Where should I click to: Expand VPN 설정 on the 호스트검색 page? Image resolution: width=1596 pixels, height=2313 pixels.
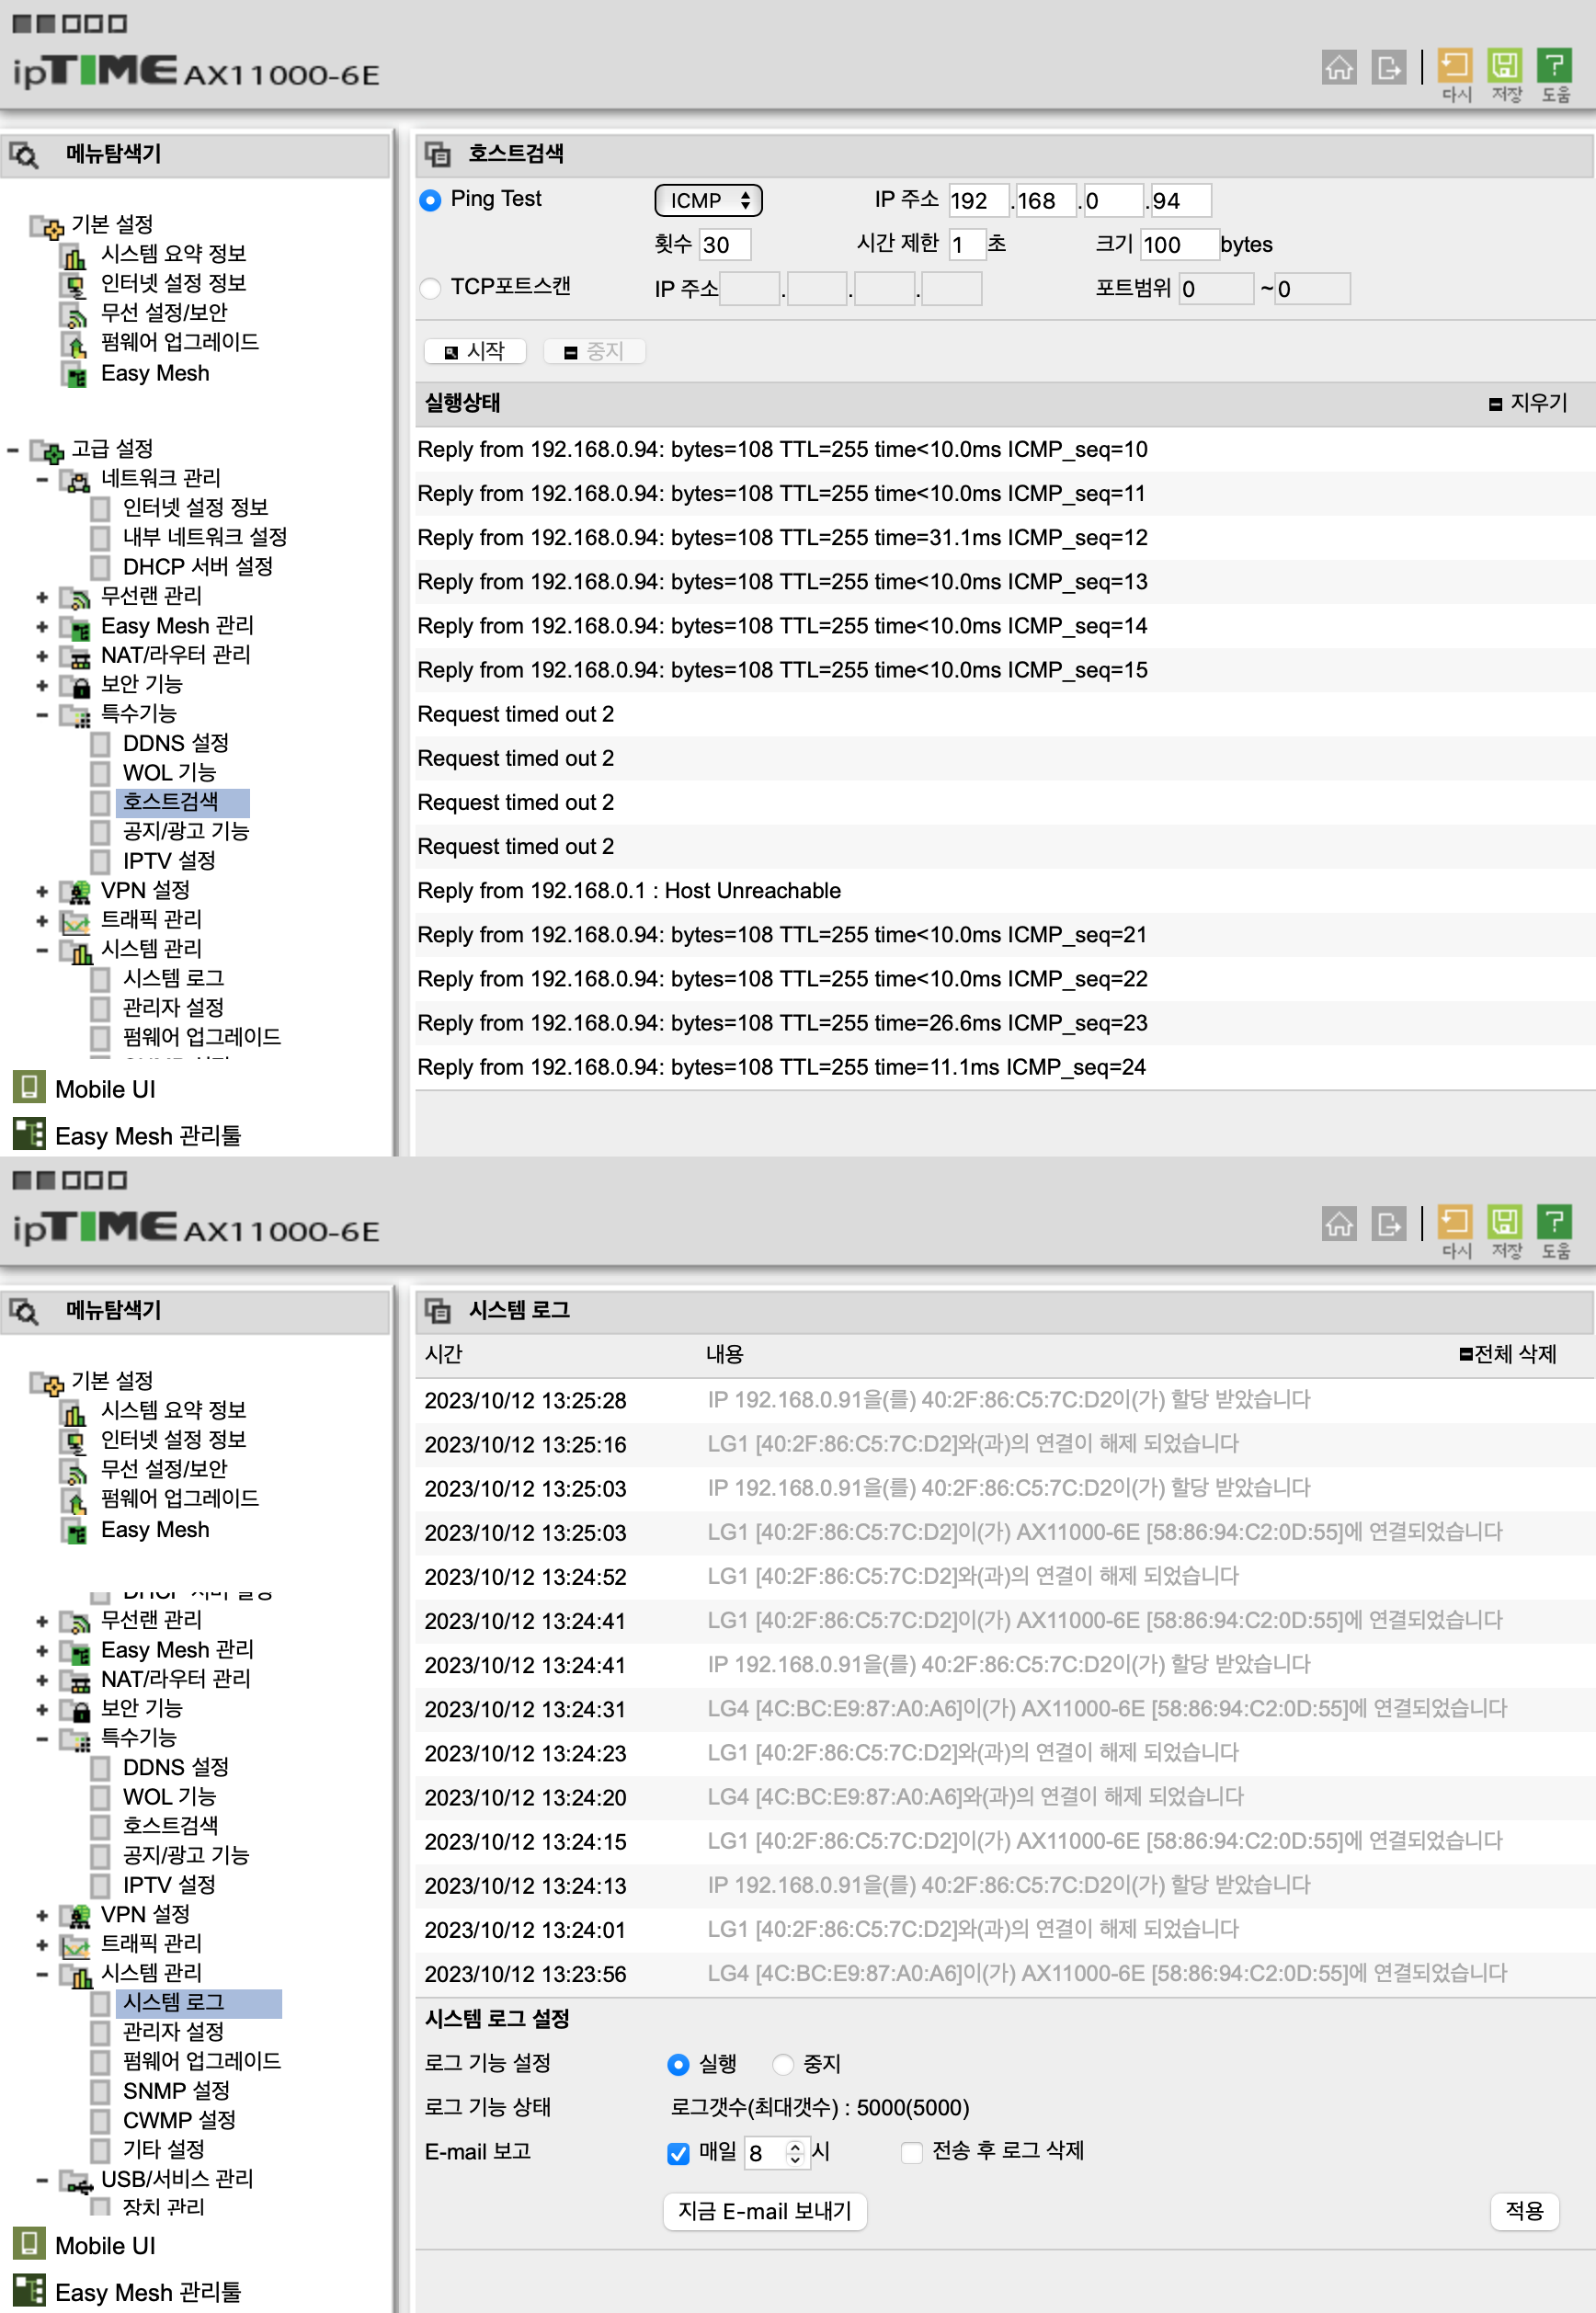(42, 891)
